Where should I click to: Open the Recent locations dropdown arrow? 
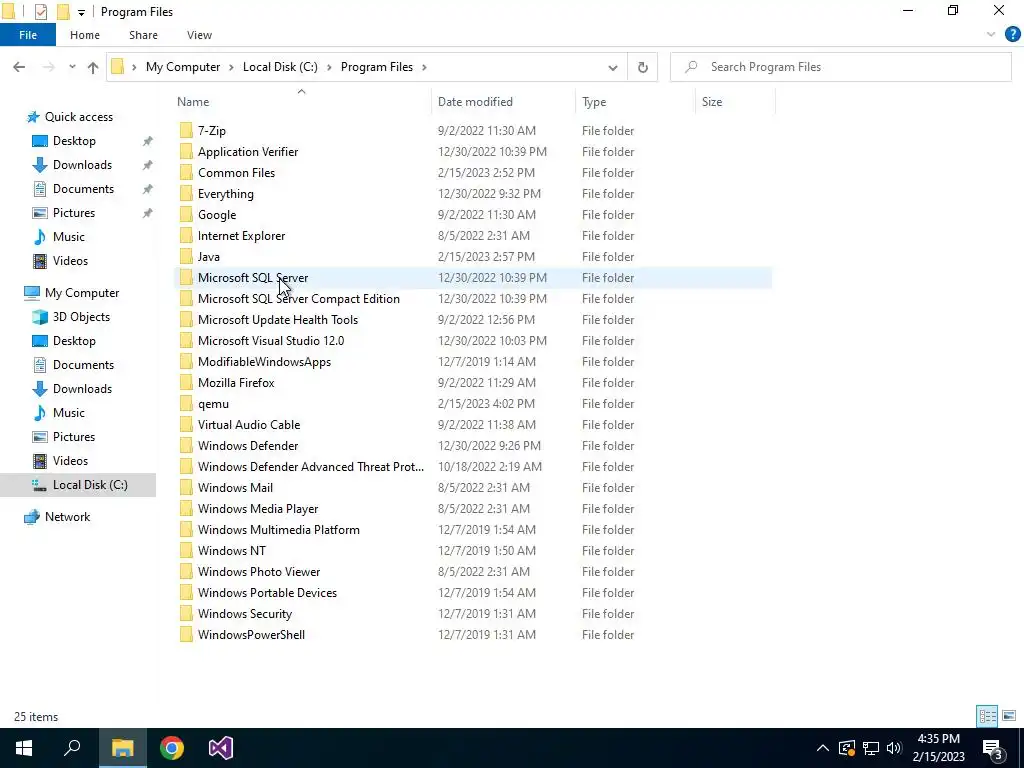pyautogui.click(x=72, y=67)
